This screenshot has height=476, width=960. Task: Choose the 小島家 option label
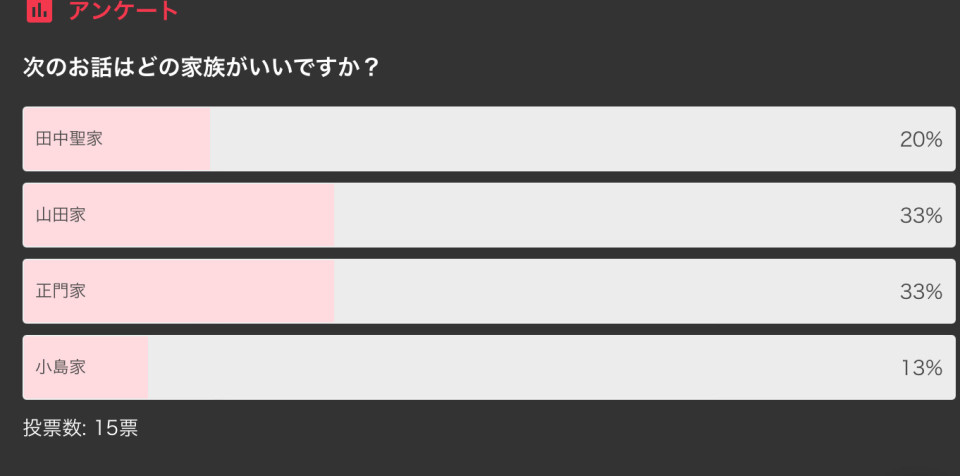(x=61, y=368)
